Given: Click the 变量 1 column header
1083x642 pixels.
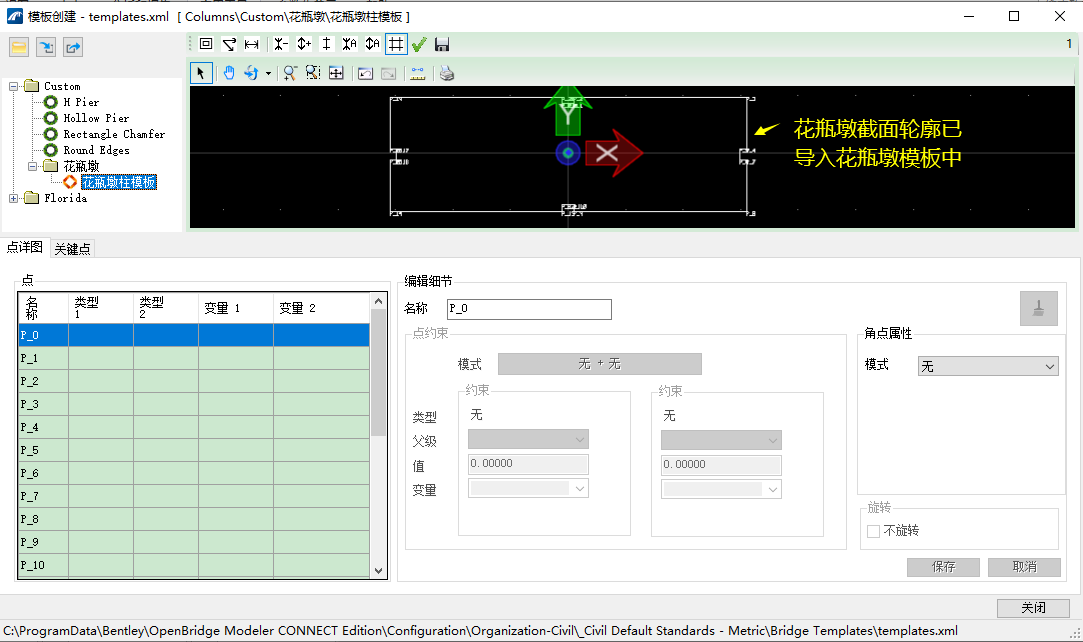Looking at the screenshot, I should pos(236,308).
